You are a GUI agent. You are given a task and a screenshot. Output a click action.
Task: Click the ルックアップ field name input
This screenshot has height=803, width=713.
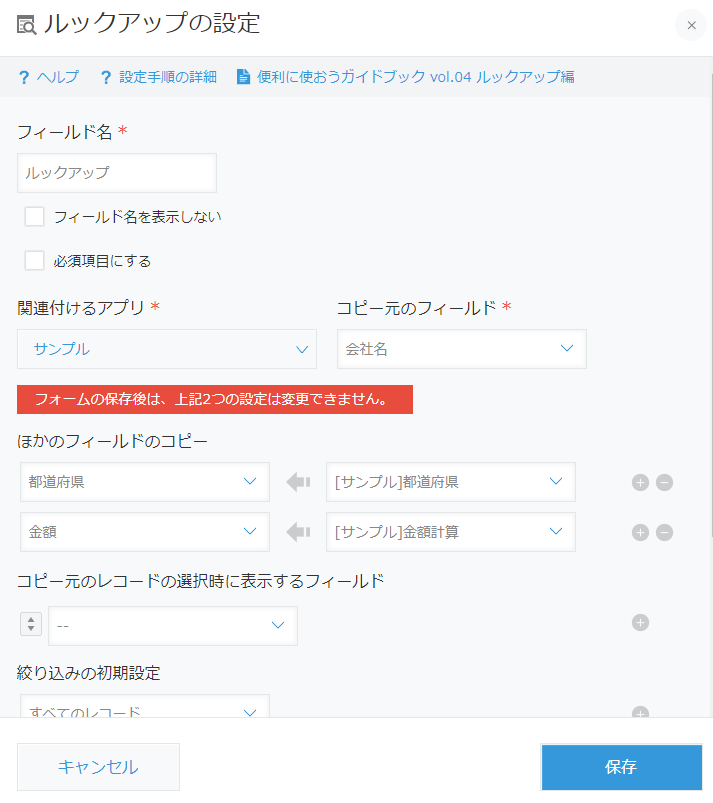click(116, 172)
